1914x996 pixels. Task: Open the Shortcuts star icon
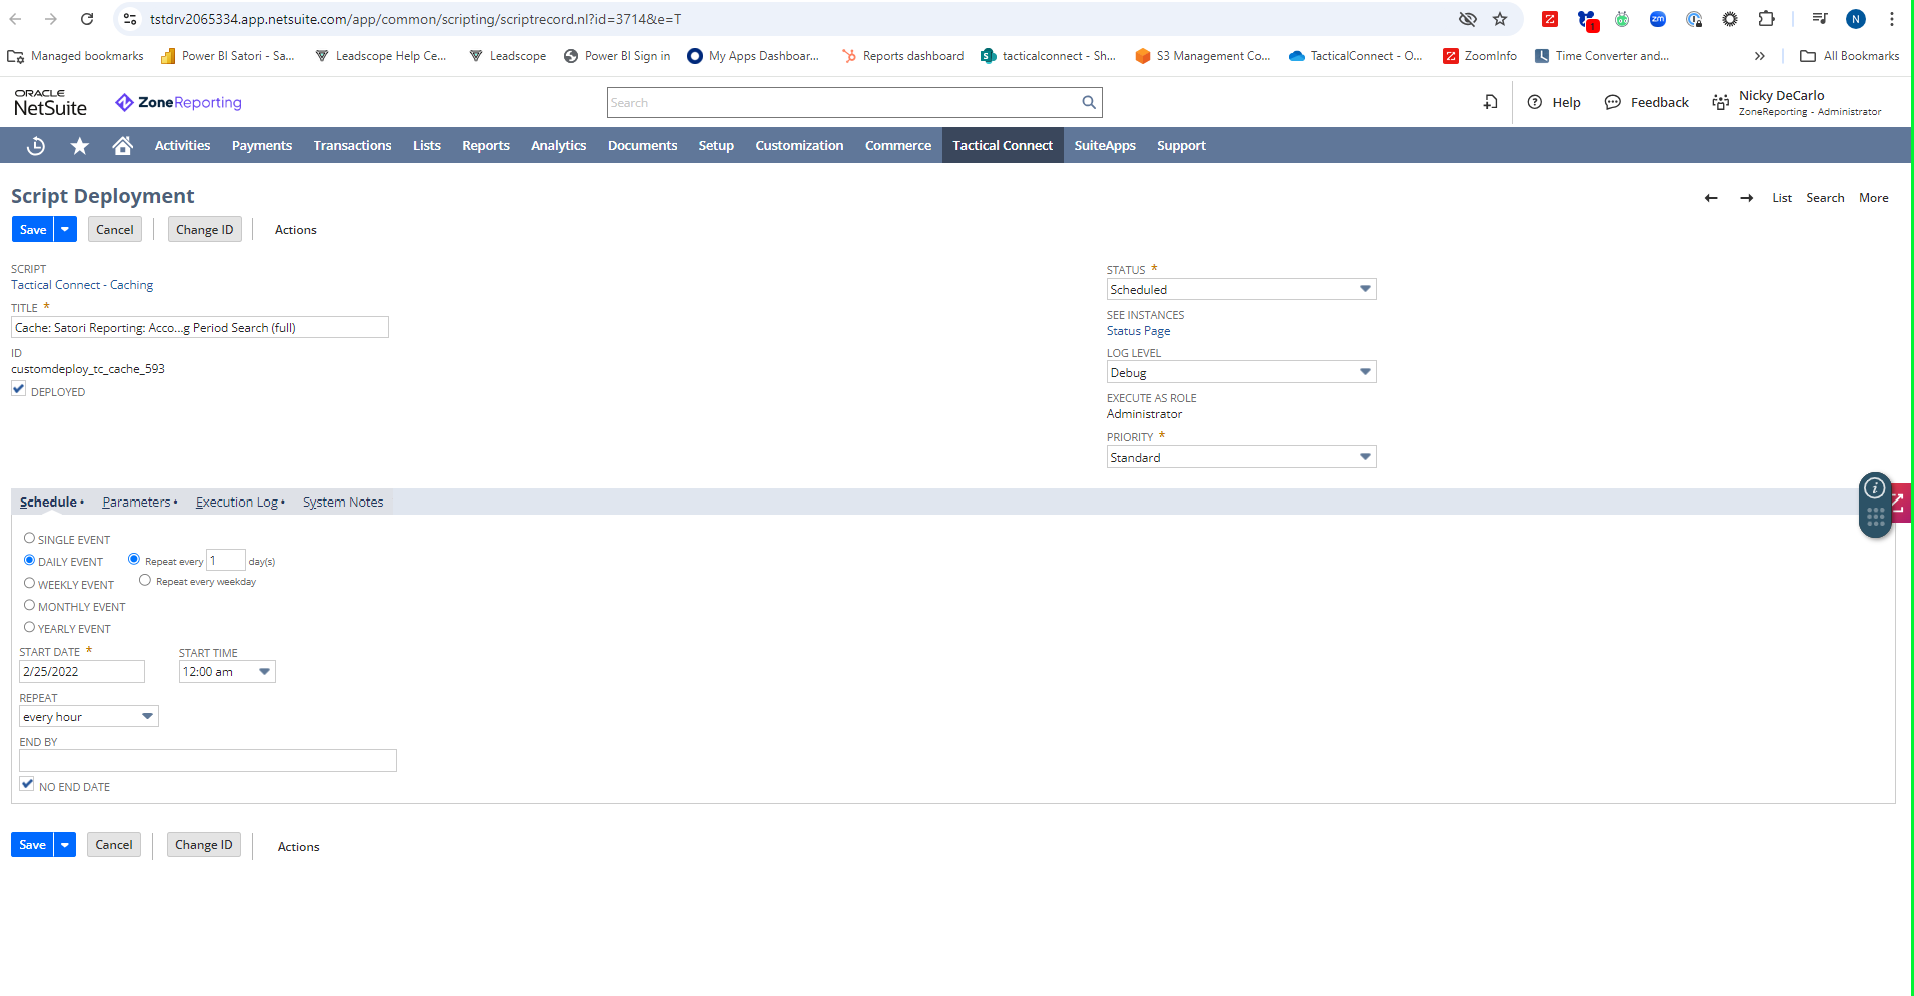coord(80,146)
